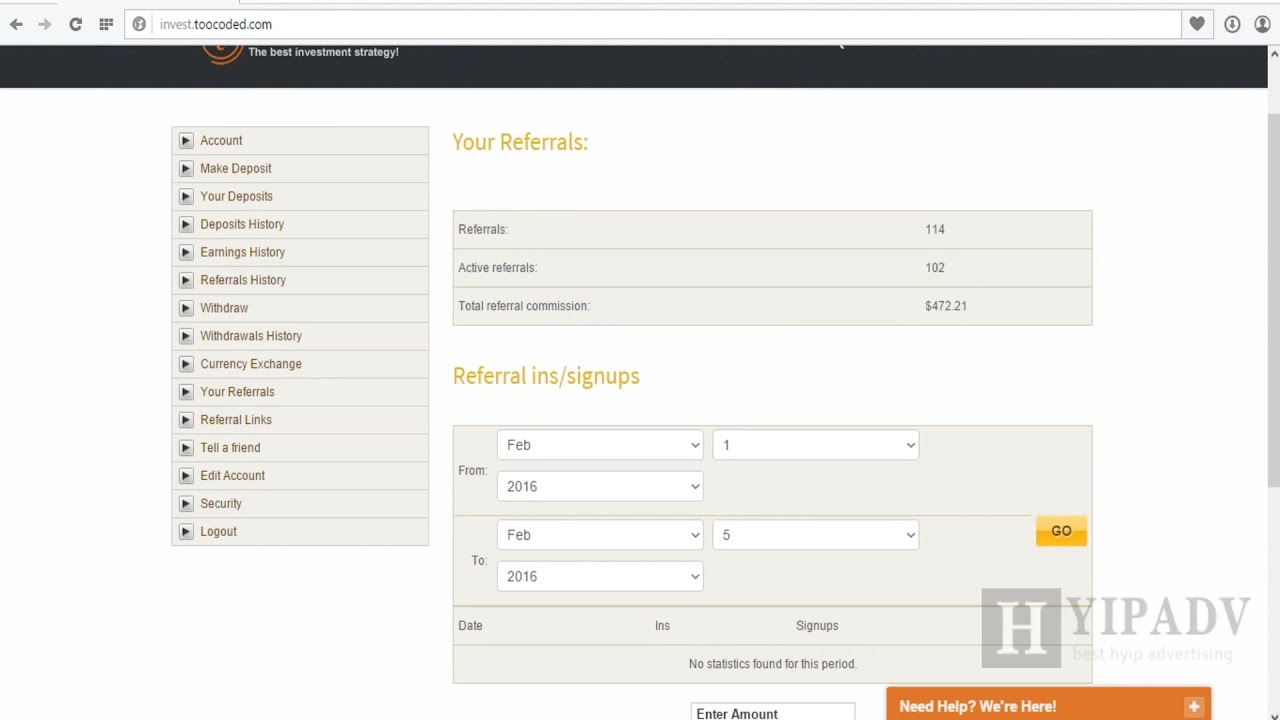
Task: Open Your Deposits sidebar entry
Action: 236,197
